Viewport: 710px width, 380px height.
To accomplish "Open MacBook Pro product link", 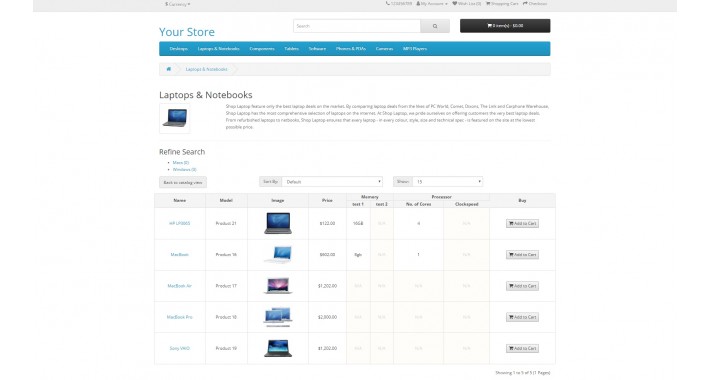I will pos(179,317).
